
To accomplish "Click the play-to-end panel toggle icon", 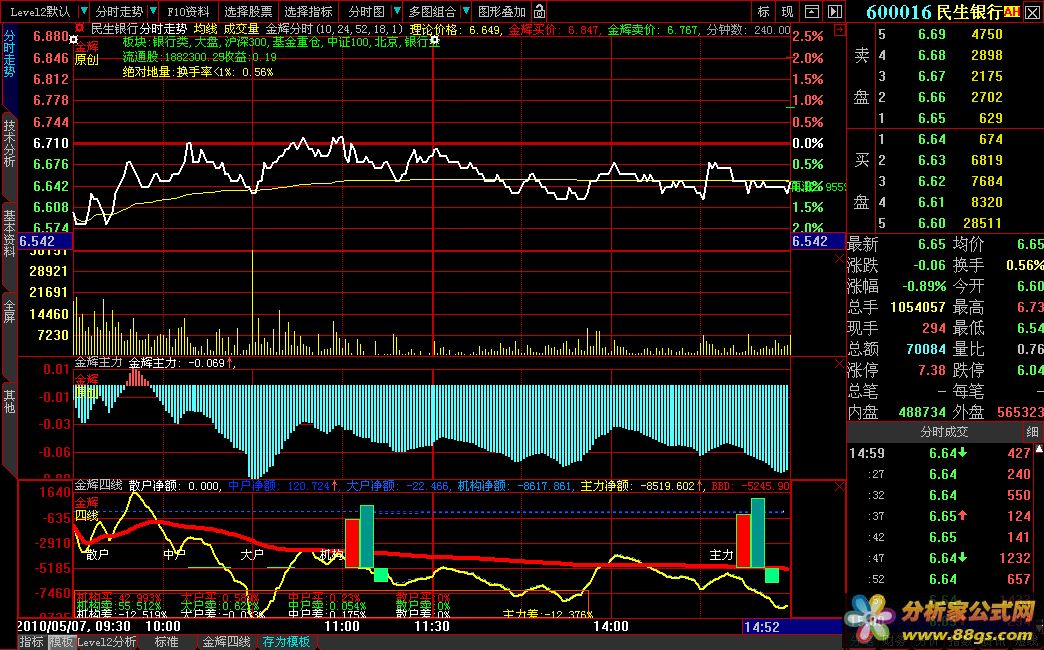I will (x=835, y=11).
